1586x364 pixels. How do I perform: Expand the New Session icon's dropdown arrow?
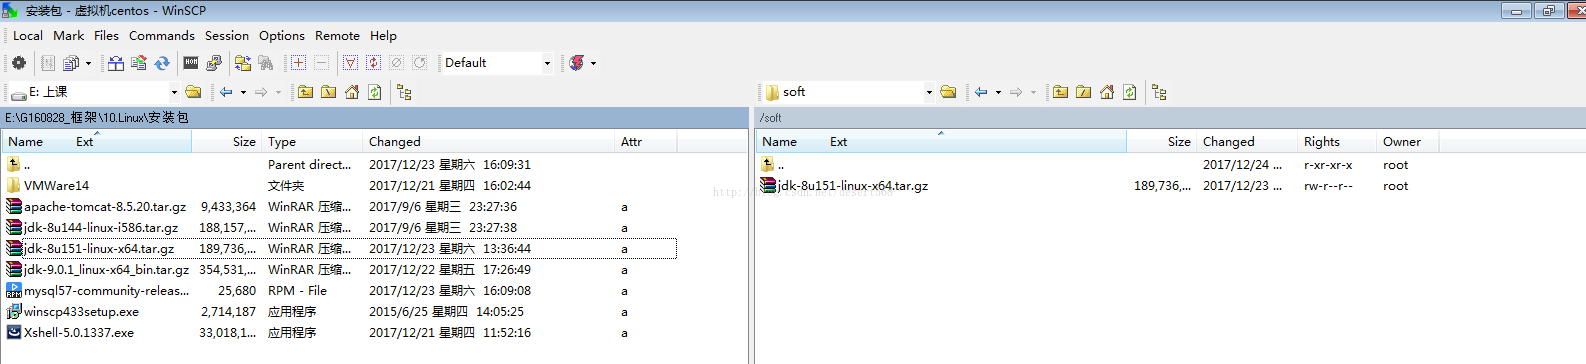tap(594, 63)
